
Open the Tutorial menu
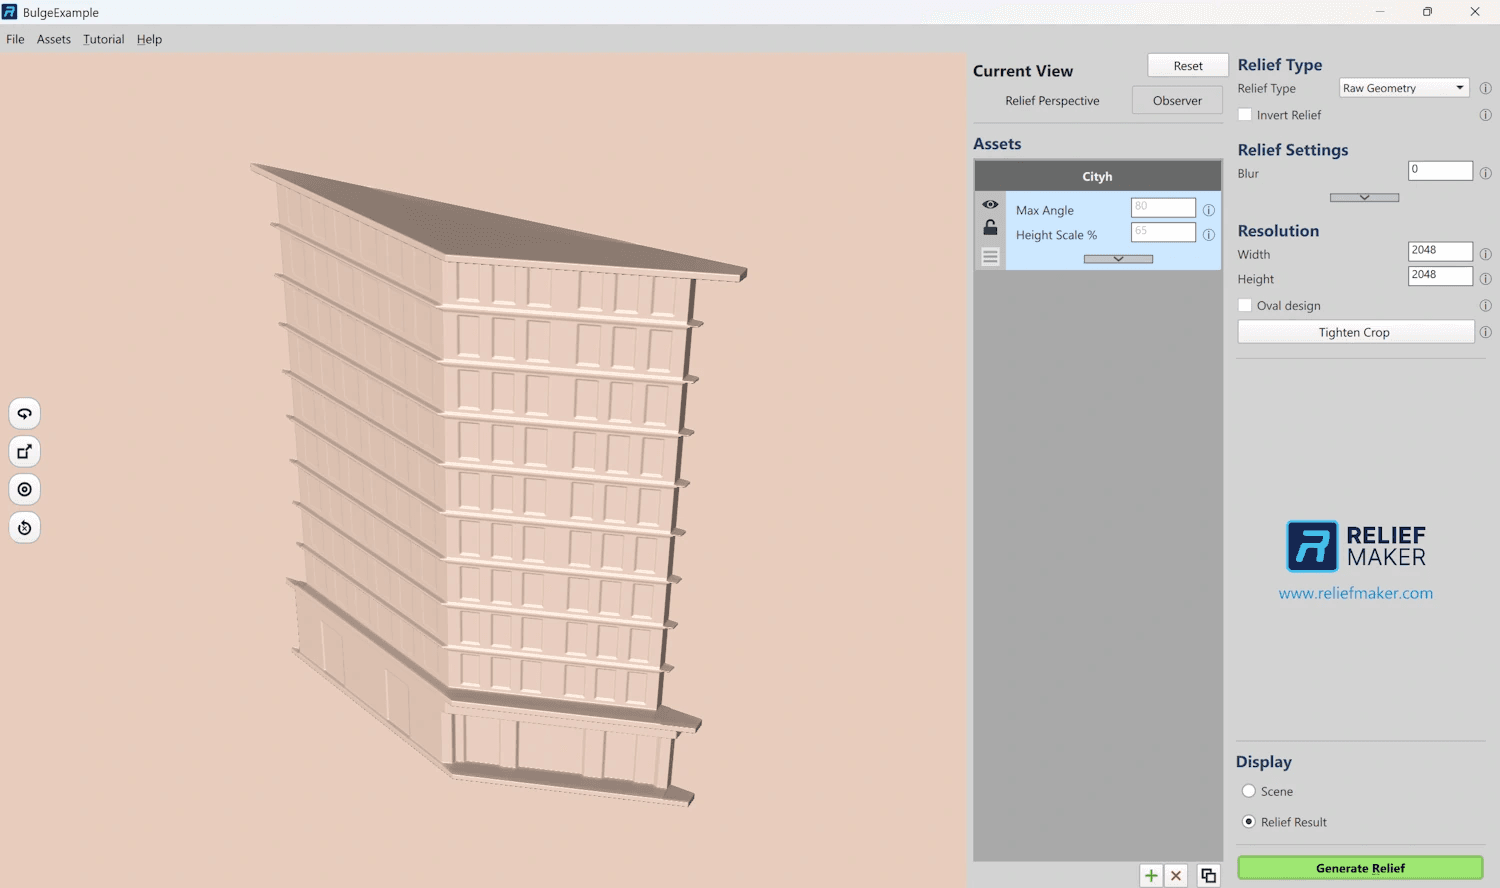click(103, 39)
